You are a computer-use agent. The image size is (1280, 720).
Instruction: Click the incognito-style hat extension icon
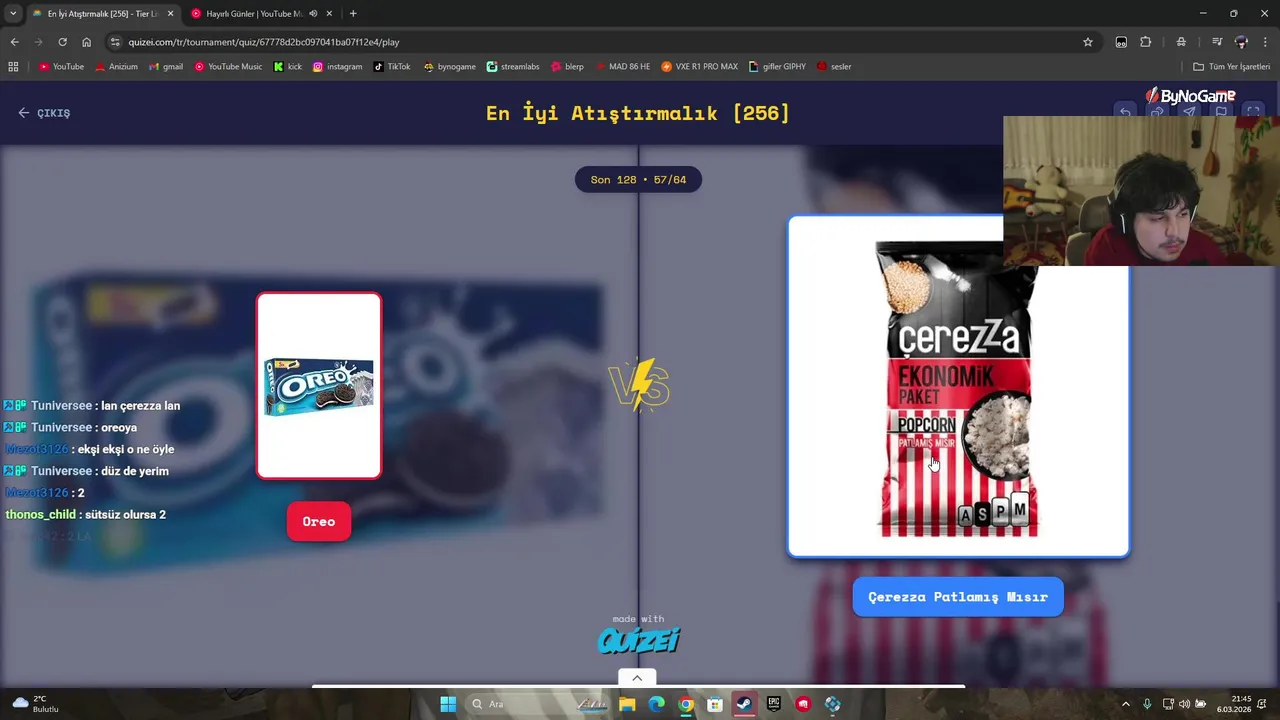coord(1181,42)
